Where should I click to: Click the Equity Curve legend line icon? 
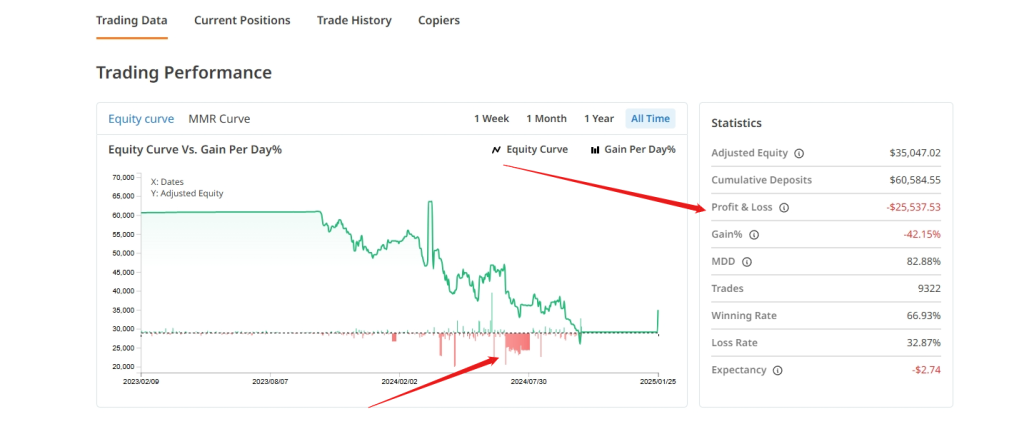[x=496, y=150]
